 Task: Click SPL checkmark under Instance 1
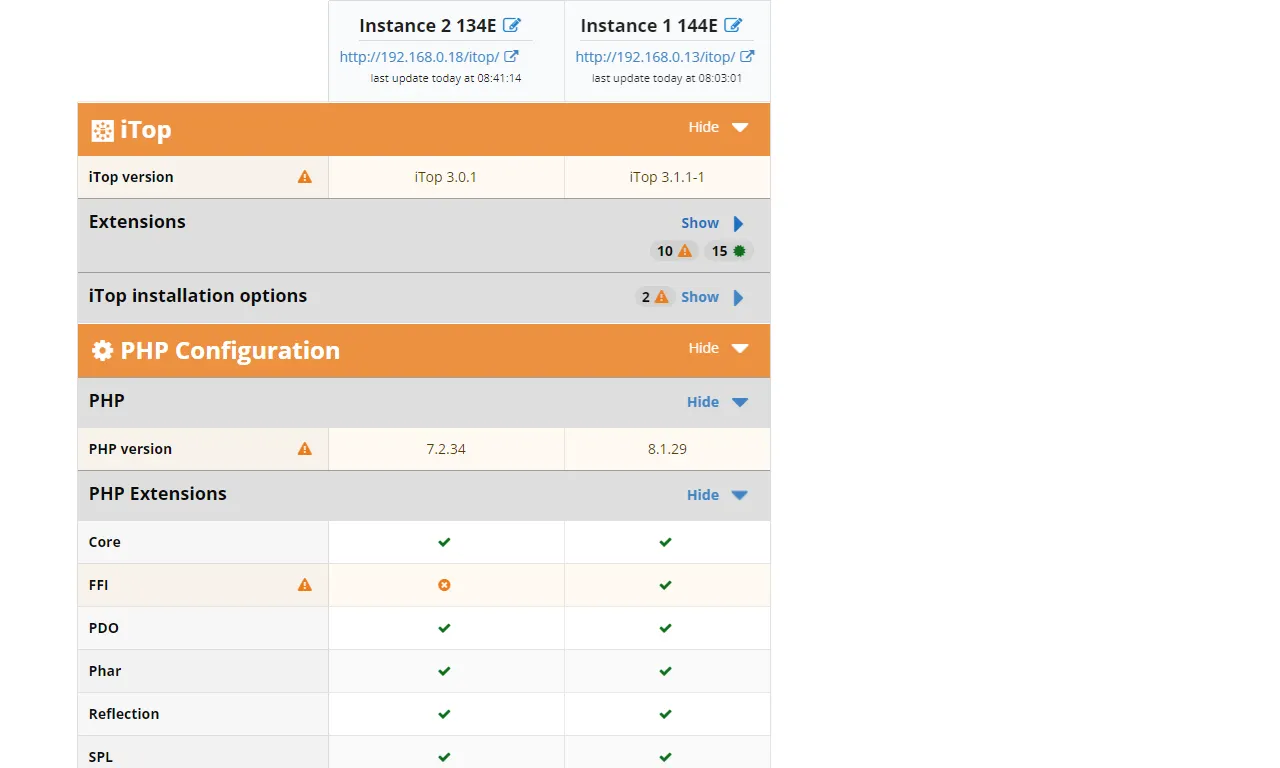click(x=665, y=757)
